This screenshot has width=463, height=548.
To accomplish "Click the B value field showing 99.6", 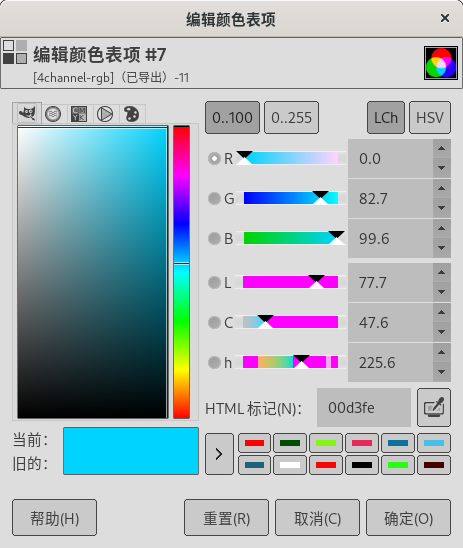I will click(x=391, y=239).
